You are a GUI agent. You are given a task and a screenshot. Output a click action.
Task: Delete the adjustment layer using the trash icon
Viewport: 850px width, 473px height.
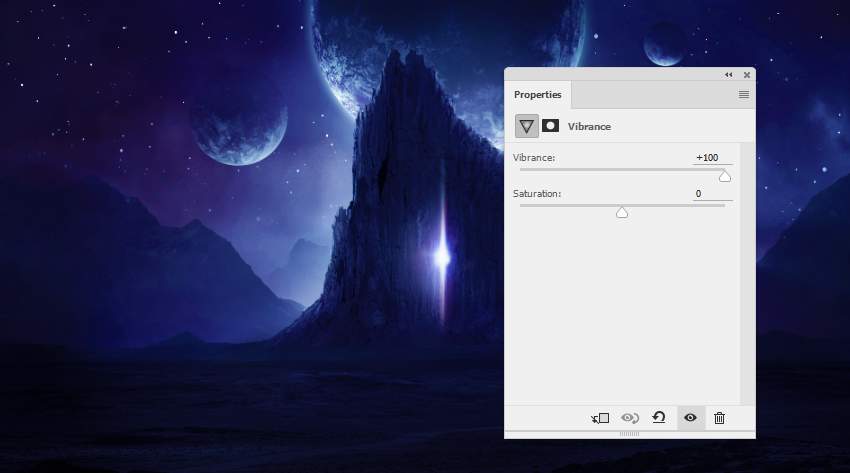719,418
